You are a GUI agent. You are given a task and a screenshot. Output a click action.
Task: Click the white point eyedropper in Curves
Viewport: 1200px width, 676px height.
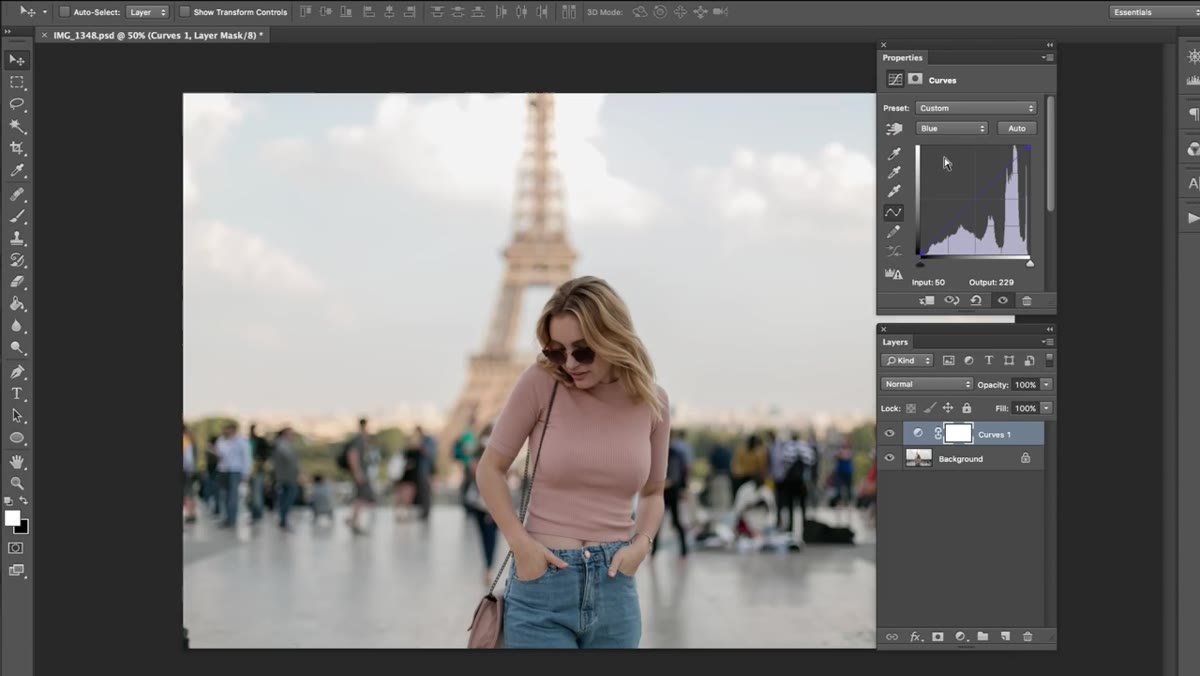(895, 191)
